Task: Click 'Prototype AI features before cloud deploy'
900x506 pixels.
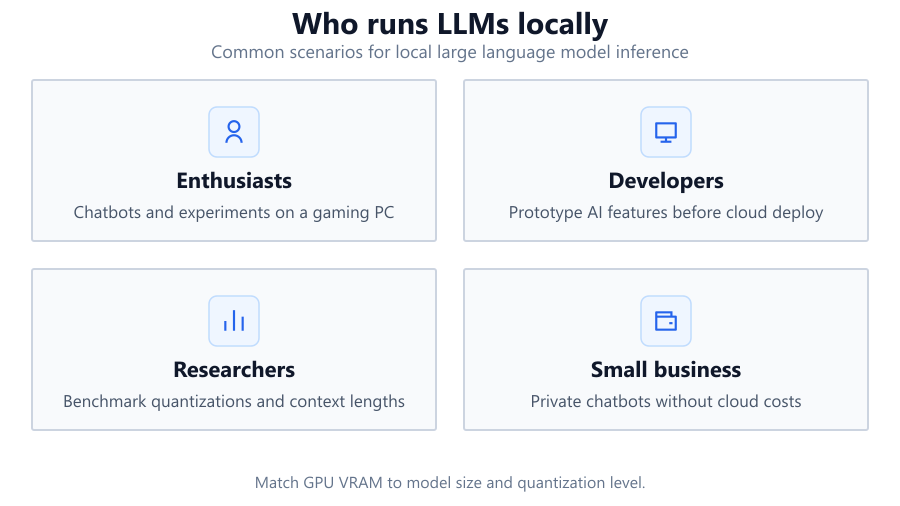Action: click(x=666, y=212)
